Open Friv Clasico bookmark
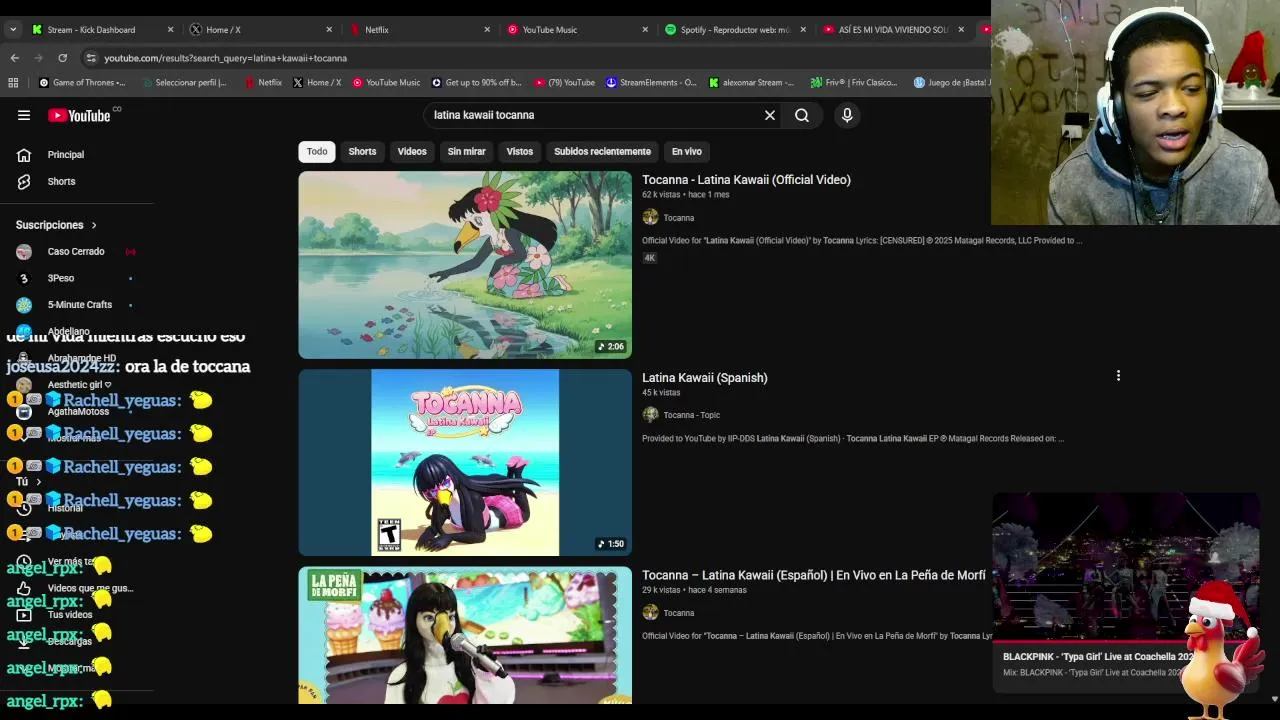The width and height of the screenshot is (1280, 720). click(854, 83)
